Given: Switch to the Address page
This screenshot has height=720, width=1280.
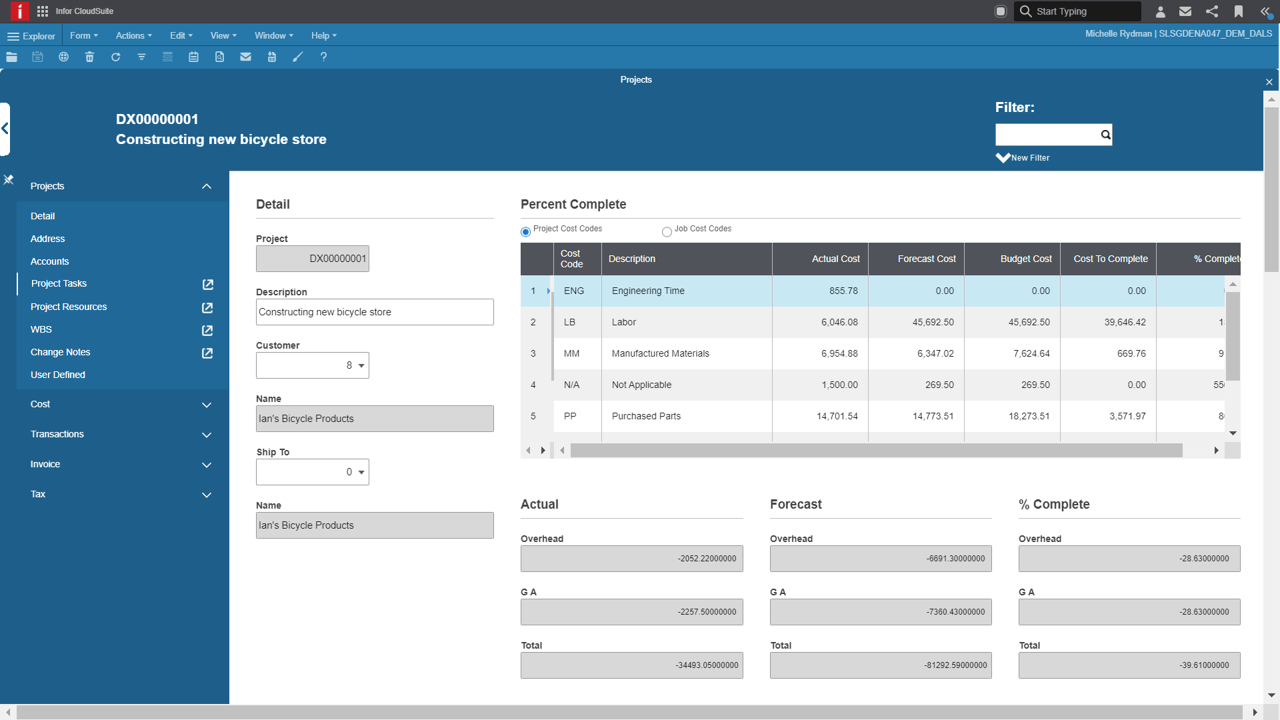Looking at the screenshot, I should coord(47,238).
